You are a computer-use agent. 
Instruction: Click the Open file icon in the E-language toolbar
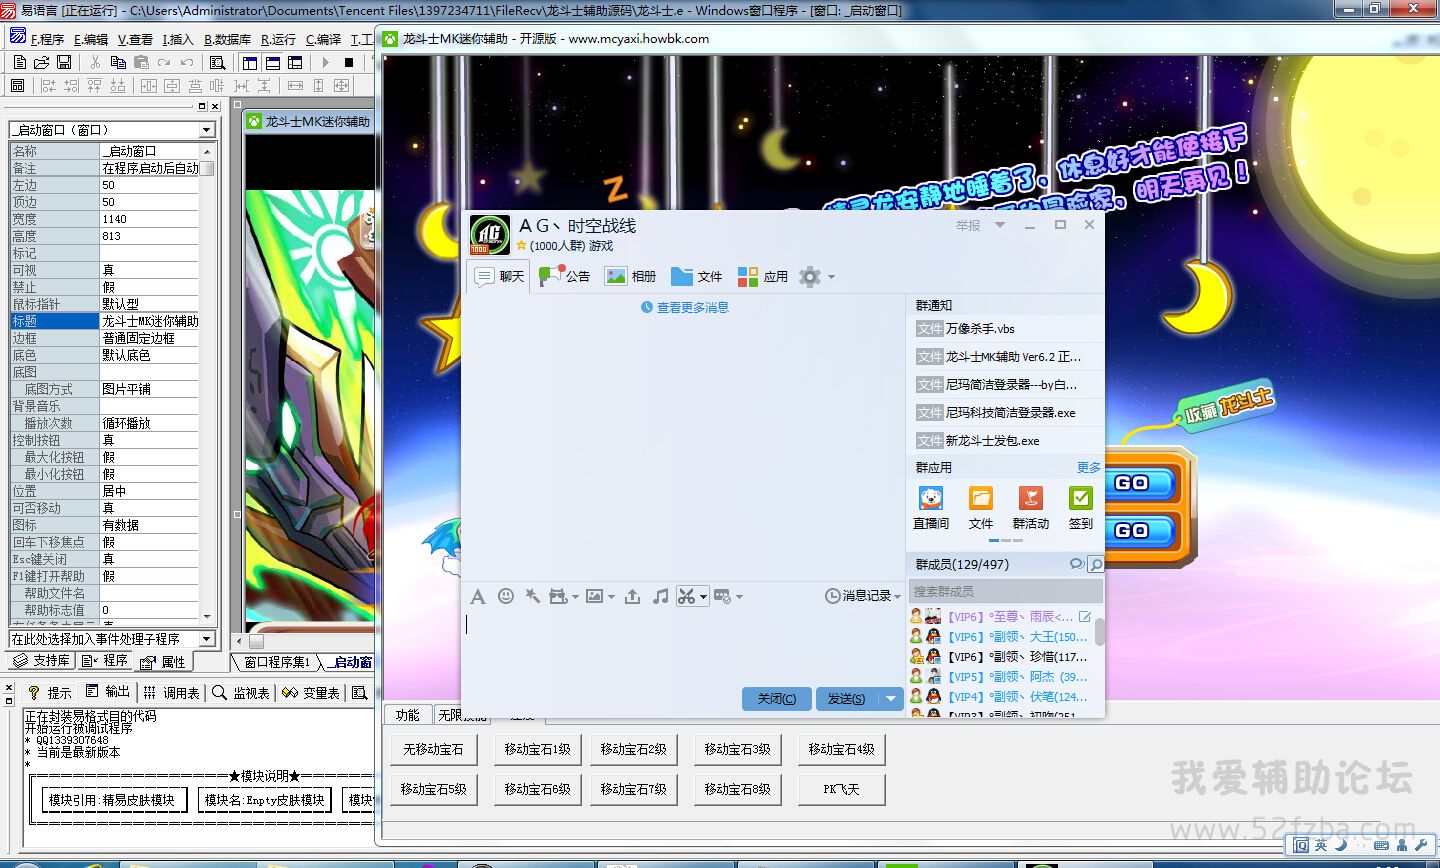(41, 62)
